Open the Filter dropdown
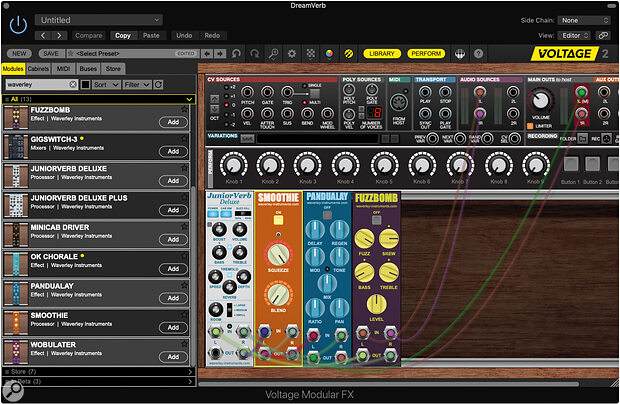Image resolution: width=620 pixels, height=404 pixels. point(136,85)
